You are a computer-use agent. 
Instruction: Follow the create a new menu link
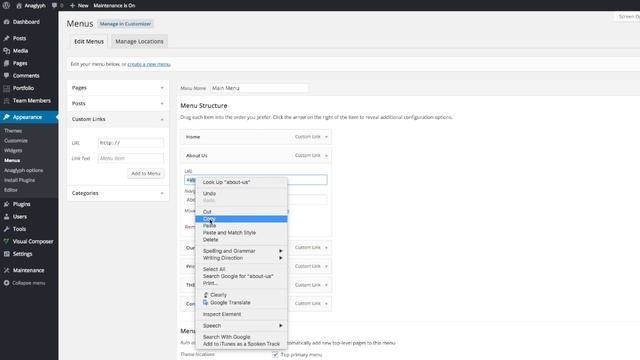pyautogui.click(x=149, y=64)
